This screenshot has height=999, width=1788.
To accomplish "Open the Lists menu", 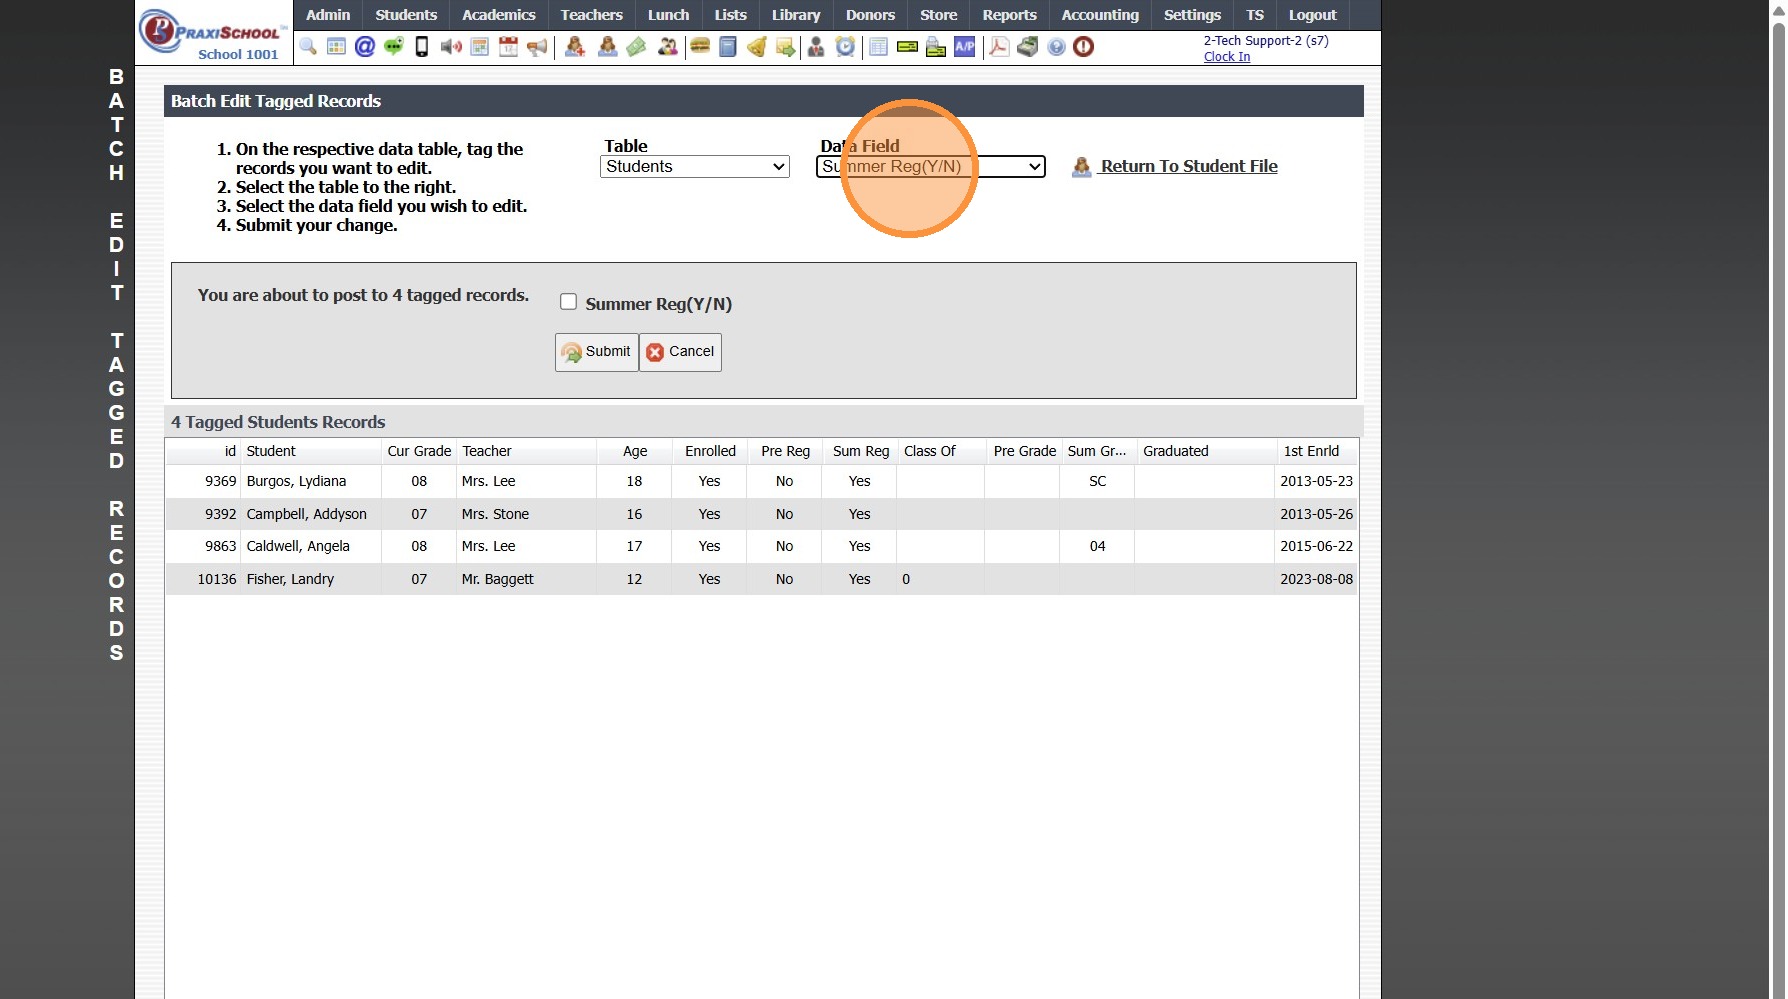I will coord(730,15).
